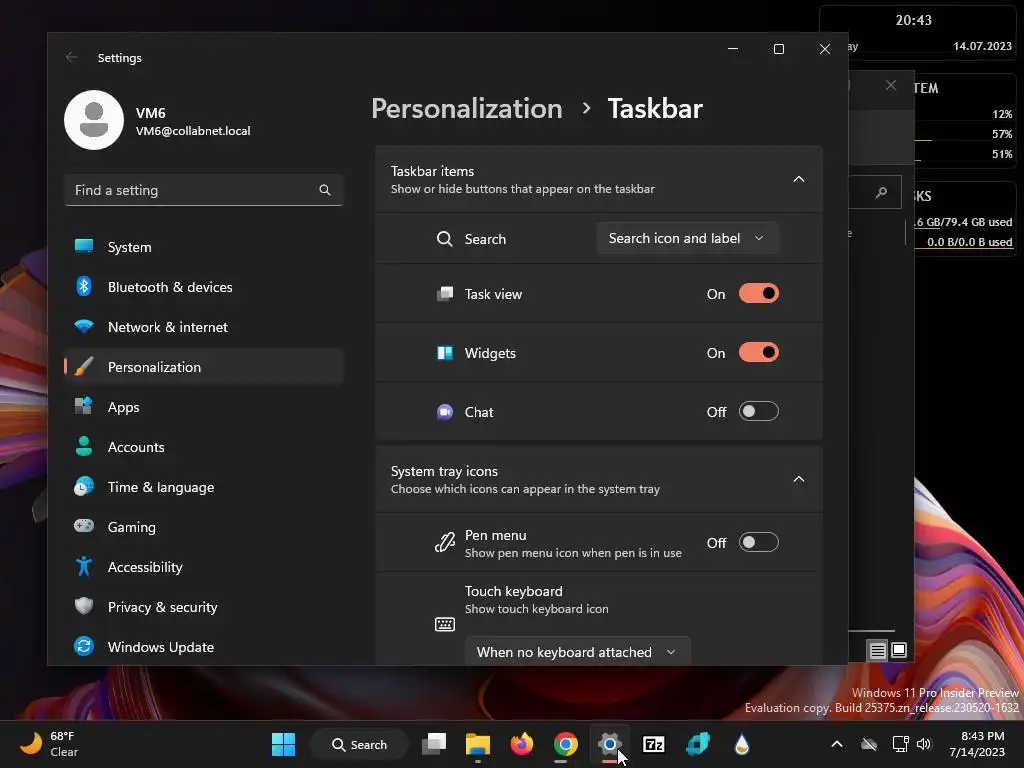Turn on the Chat toggle
The image size is (1024, 768).
(x=758, y=411)
